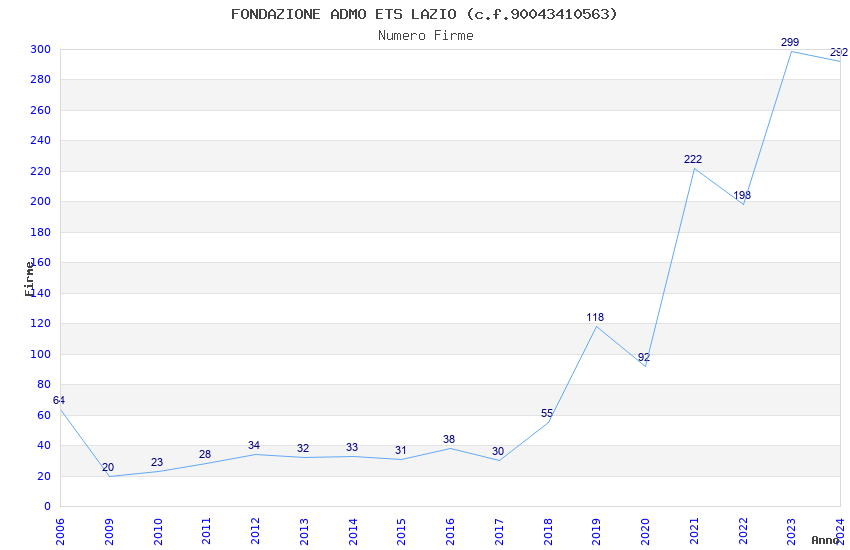
Task: Click the data label 28 for 2011
Action: coord(204,455)
